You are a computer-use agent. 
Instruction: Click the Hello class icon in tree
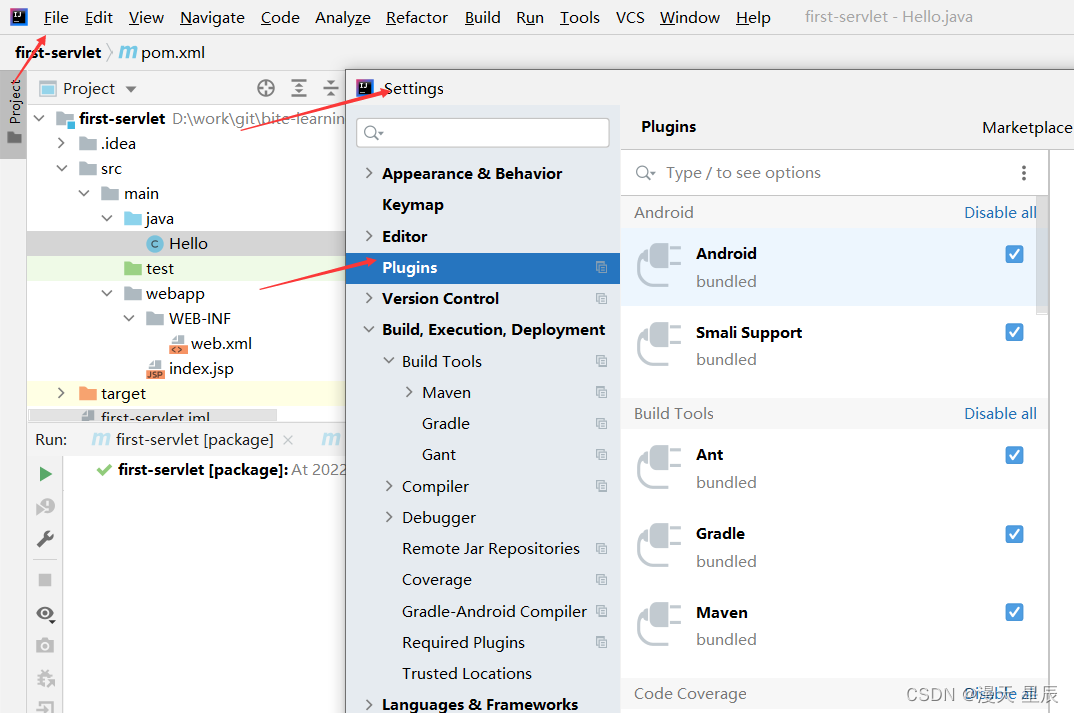[155, 244]
